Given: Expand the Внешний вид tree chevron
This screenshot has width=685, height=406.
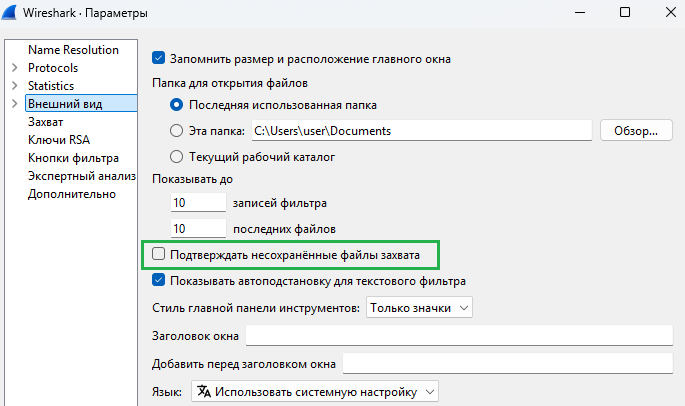Looking at the screenshot, I should (14, 104).
